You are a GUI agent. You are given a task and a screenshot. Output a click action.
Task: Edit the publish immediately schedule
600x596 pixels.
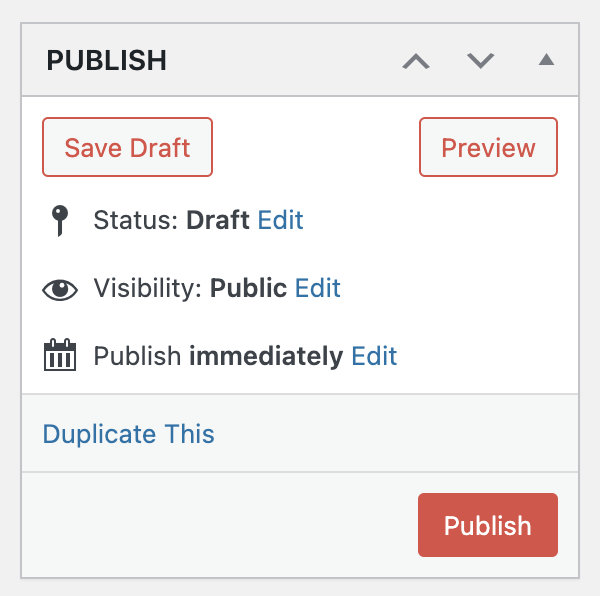click(x=374, y=356)
